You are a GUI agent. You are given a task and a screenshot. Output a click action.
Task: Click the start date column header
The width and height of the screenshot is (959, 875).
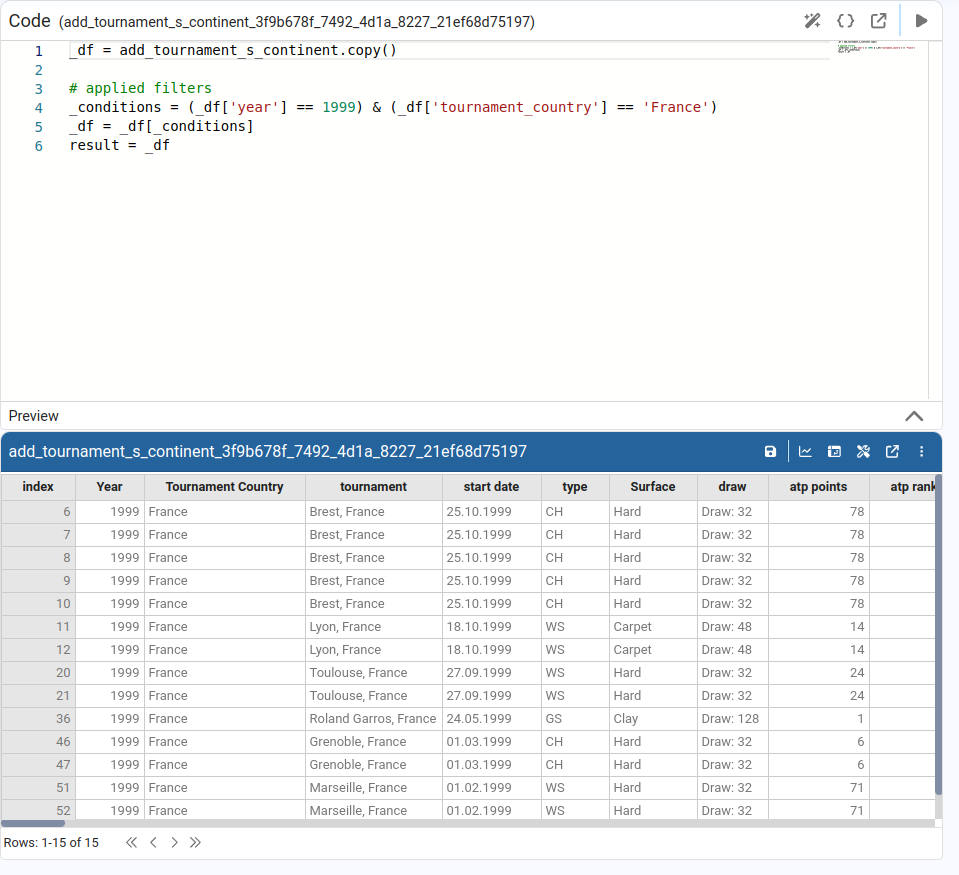click(x=491, y=487)
